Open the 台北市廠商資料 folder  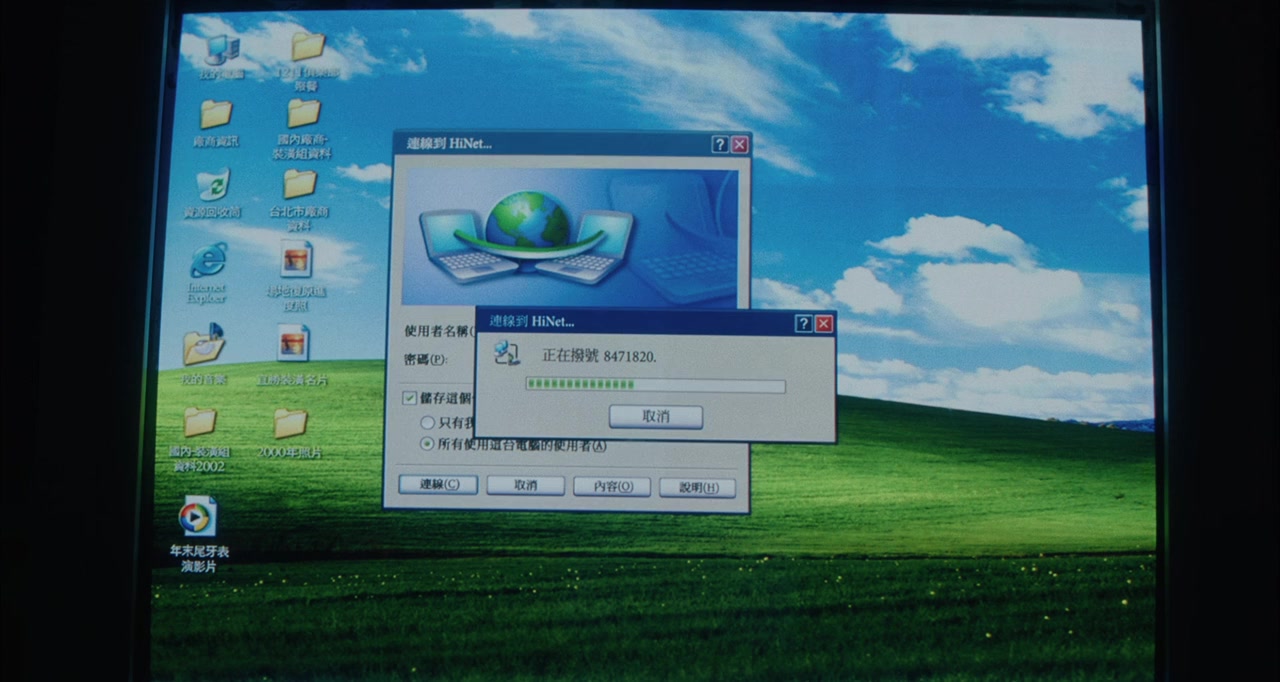(300, 185)
